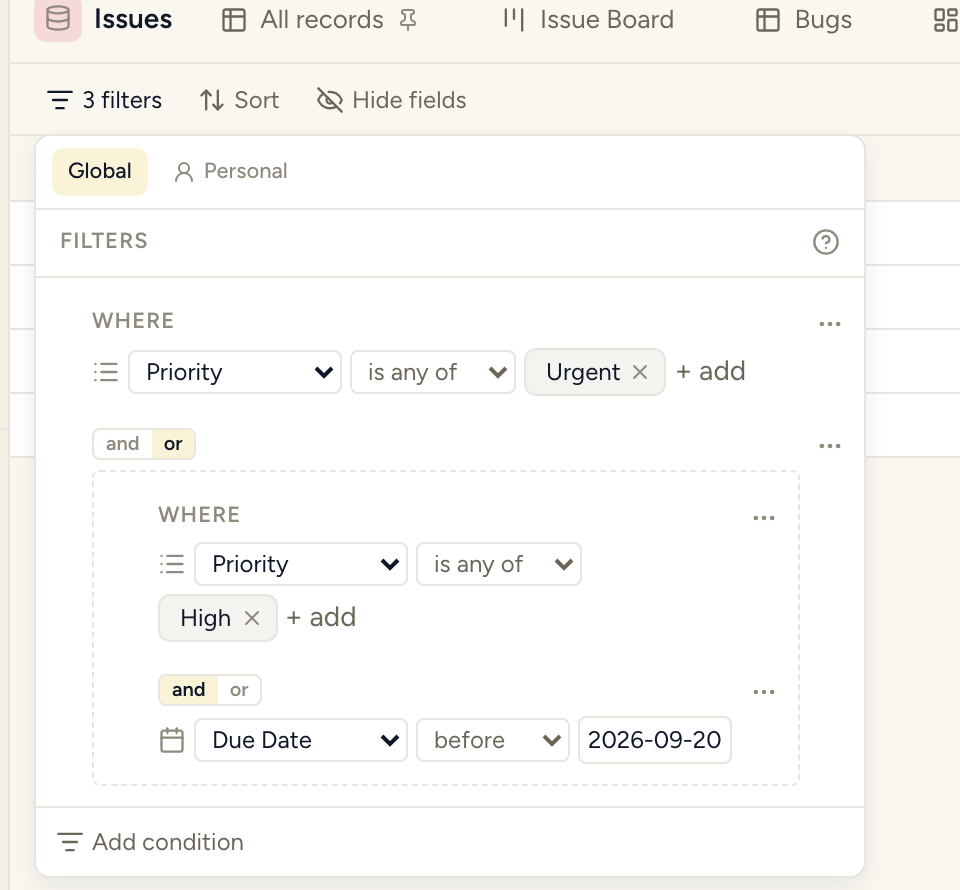Click the list icon beside the first Priority field
The image size is (960, 890).
[x=106, y=372]
